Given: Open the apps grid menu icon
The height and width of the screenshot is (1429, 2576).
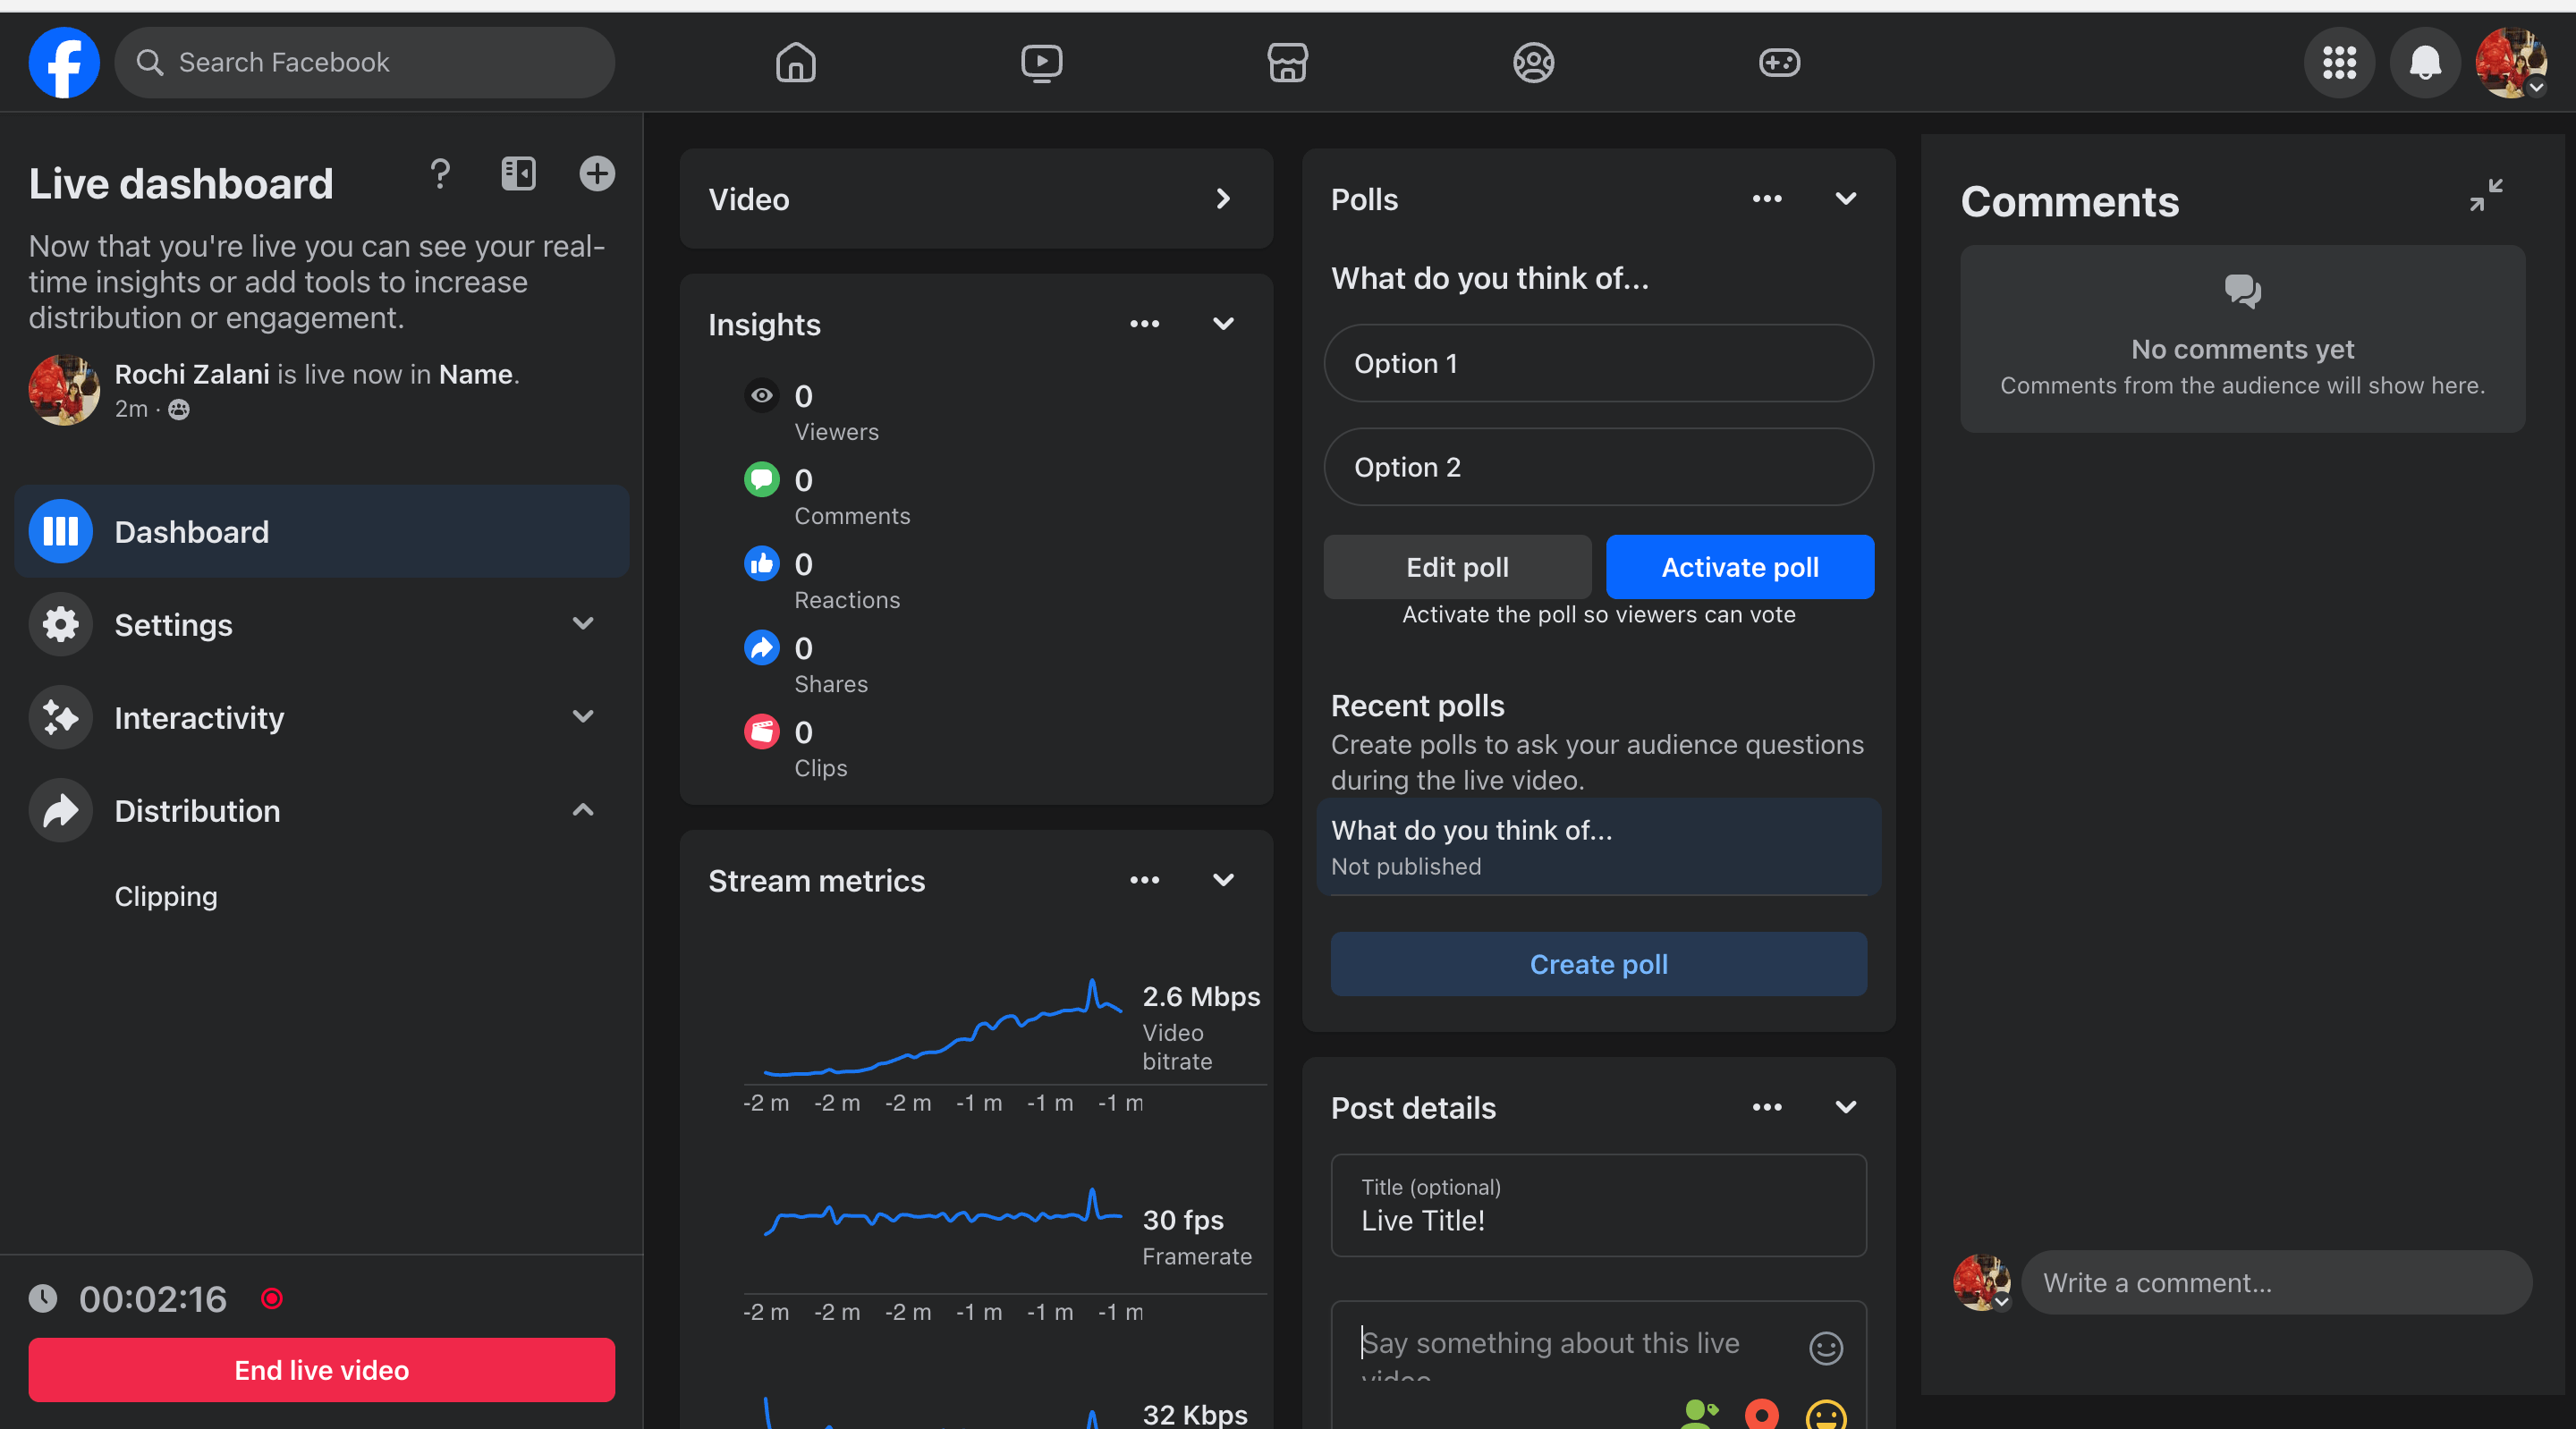Looking at the screenshot, I should [x=2339, y=62].
